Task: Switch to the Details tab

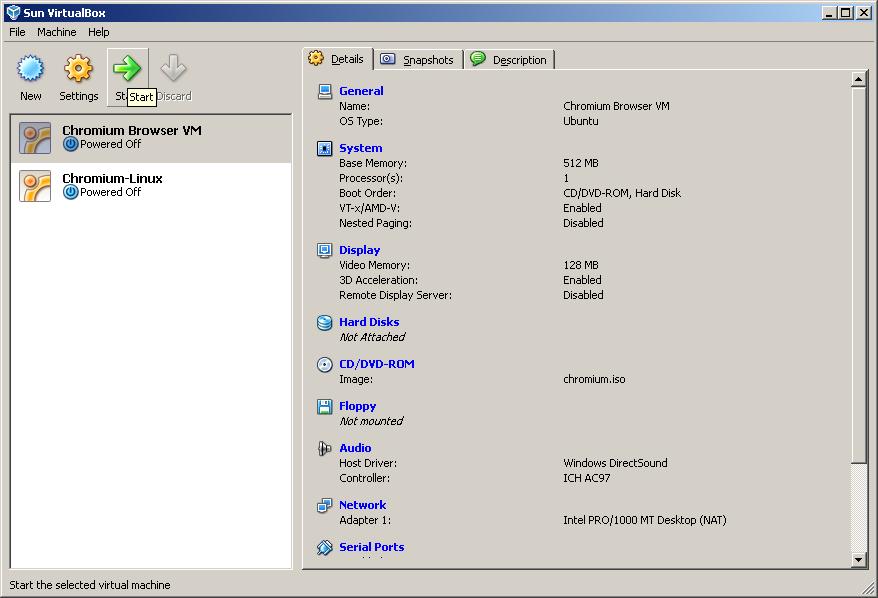Action: point(338,59)
